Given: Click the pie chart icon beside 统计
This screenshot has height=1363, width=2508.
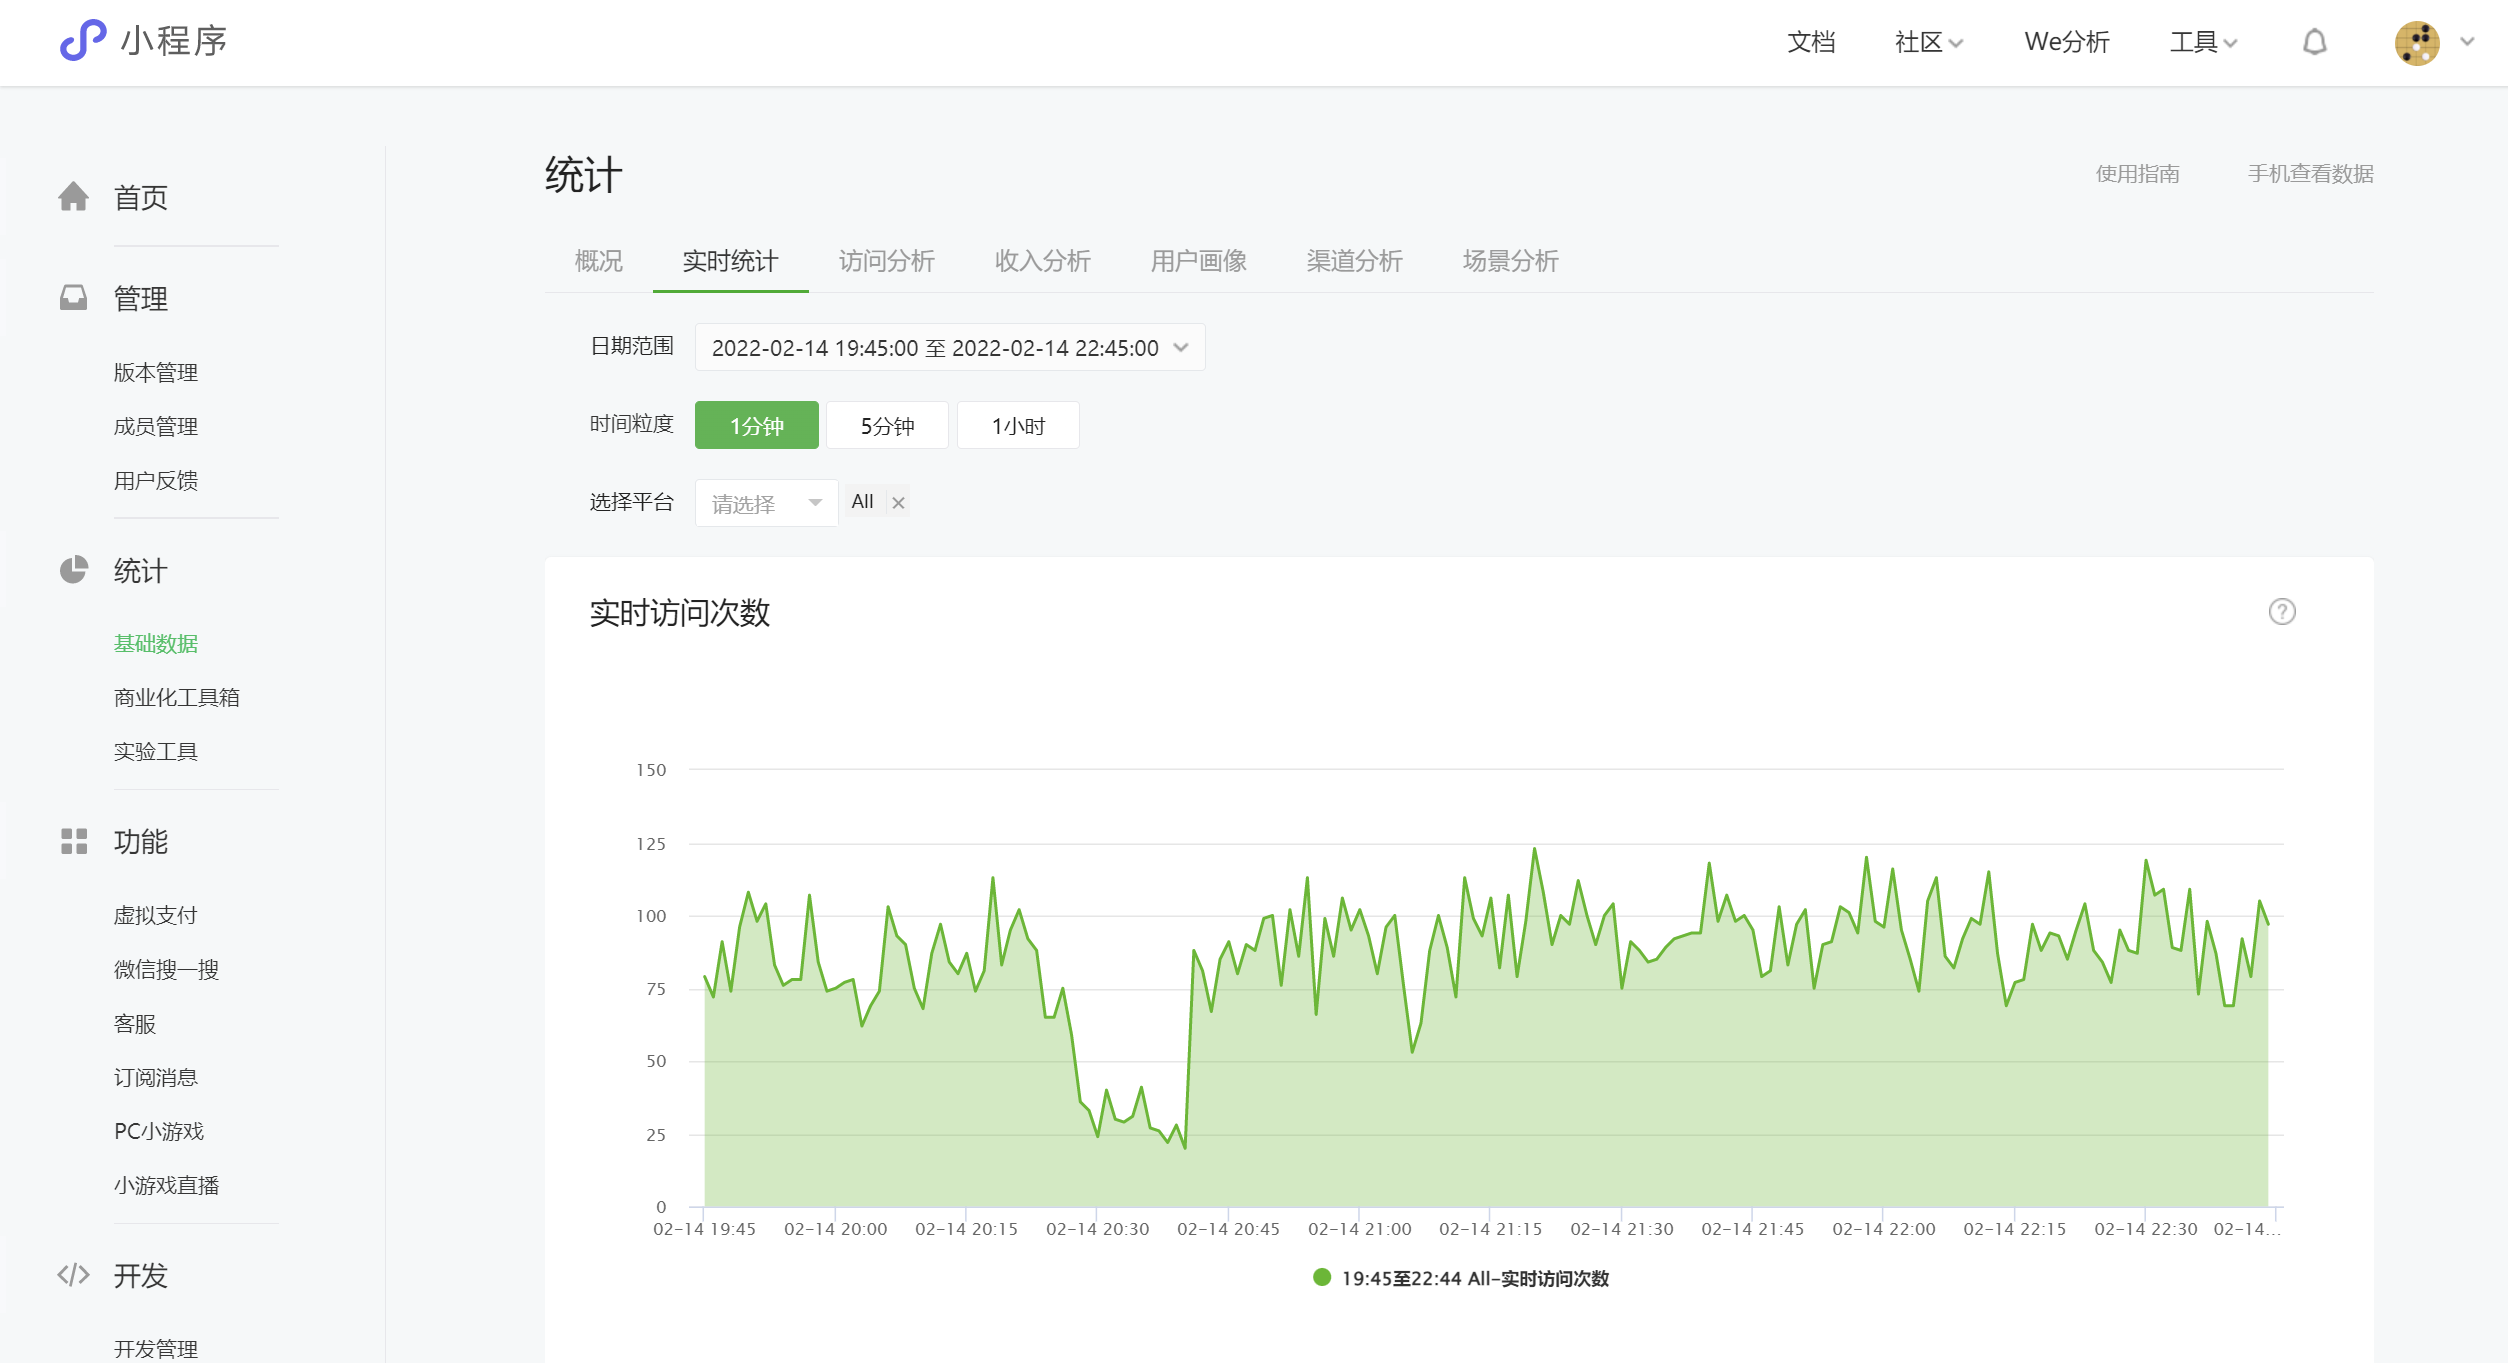Looking at the screenshot, I should [73, 570].
